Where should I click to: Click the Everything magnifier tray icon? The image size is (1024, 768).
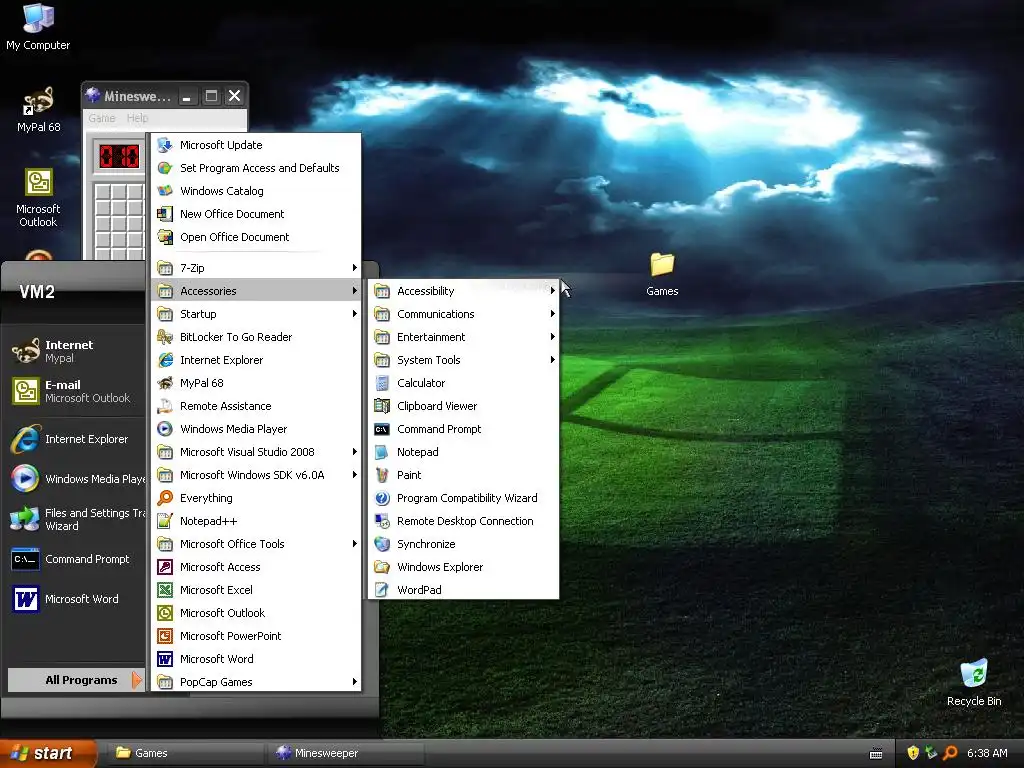point(950,753)
